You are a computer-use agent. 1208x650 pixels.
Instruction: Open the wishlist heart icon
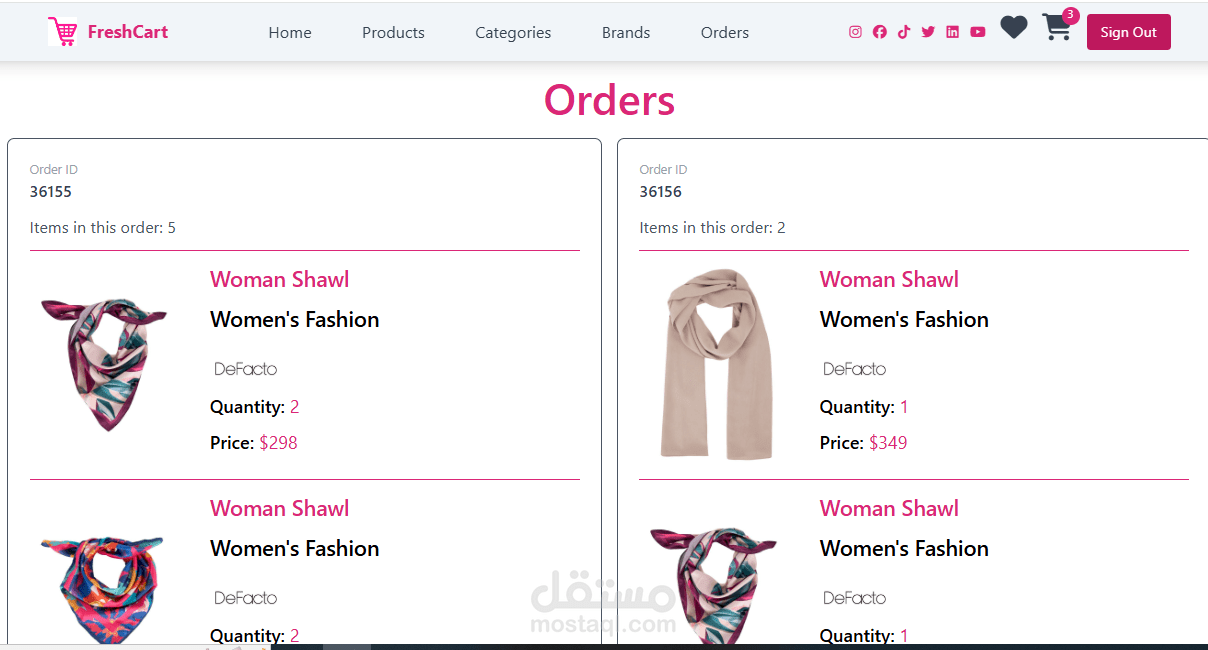point(1014,28)
